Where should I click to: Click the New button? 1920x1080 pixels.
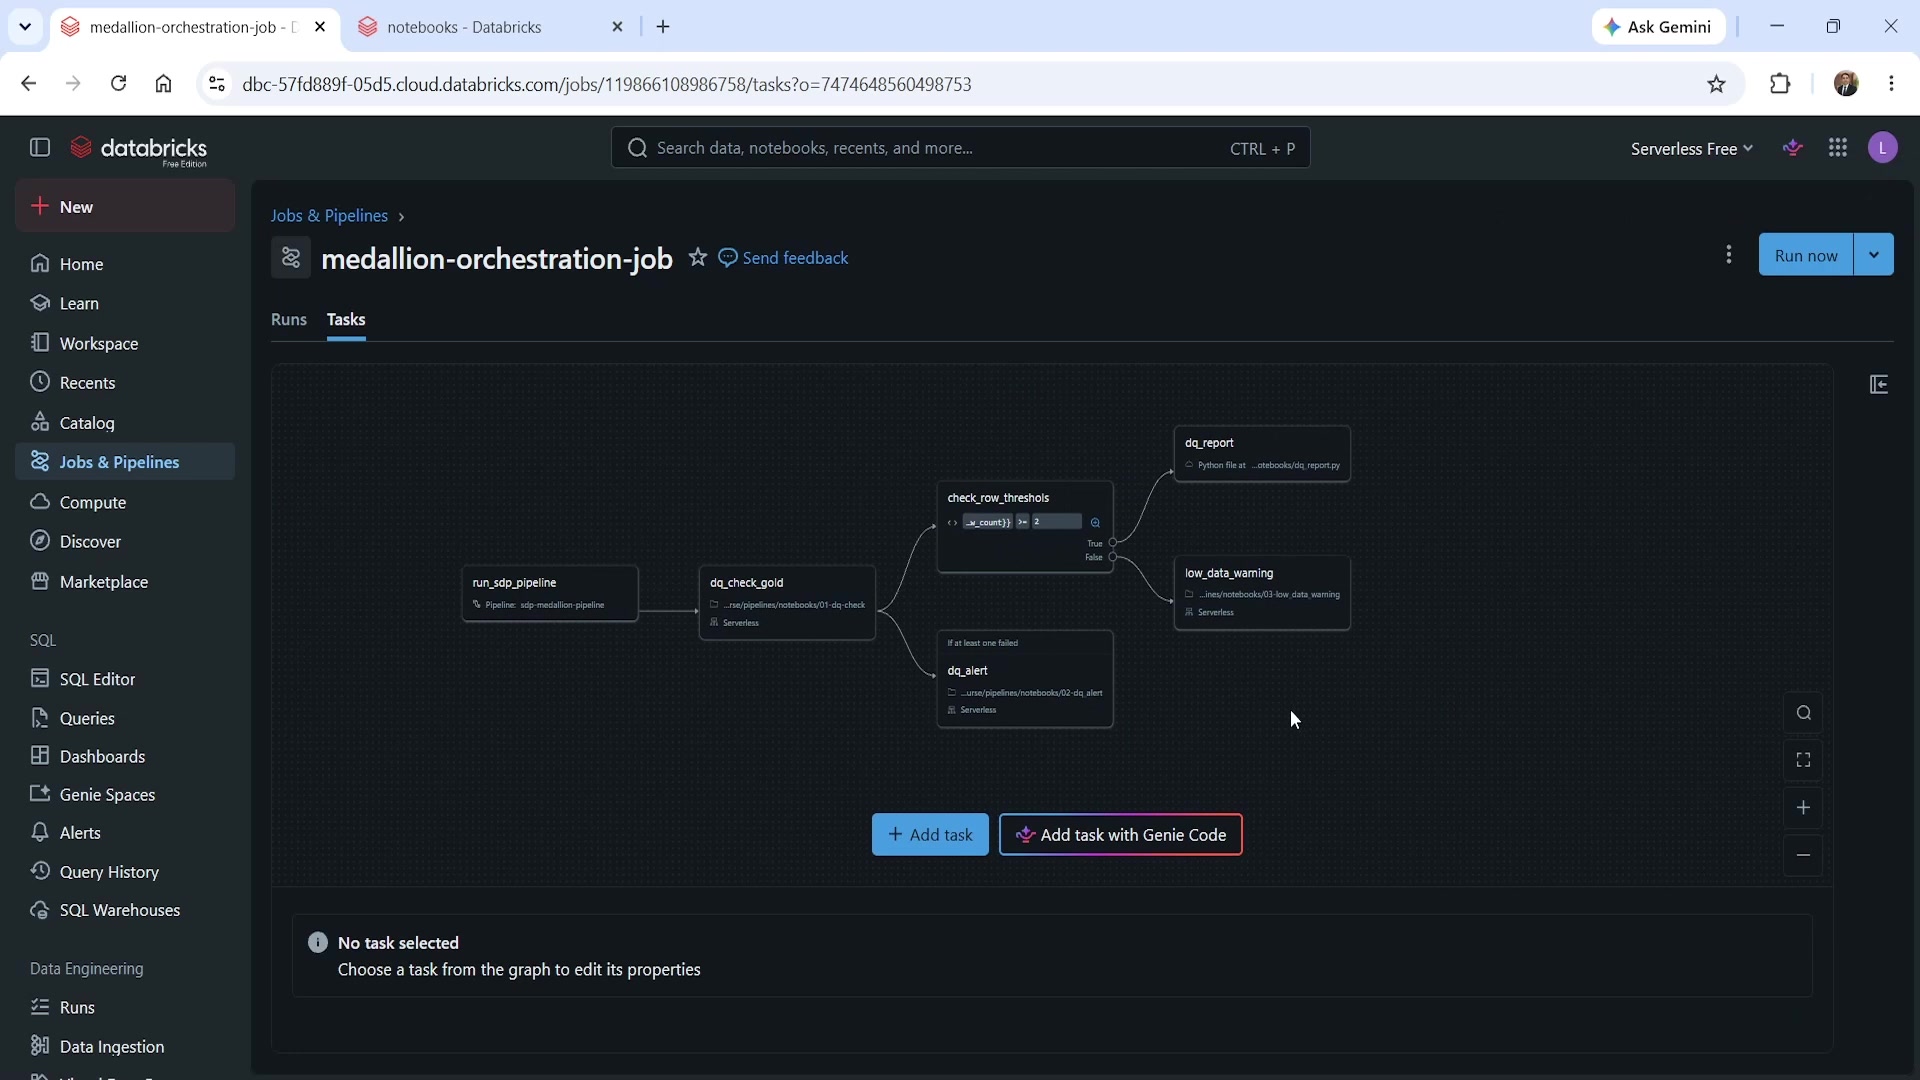point(125,207)
